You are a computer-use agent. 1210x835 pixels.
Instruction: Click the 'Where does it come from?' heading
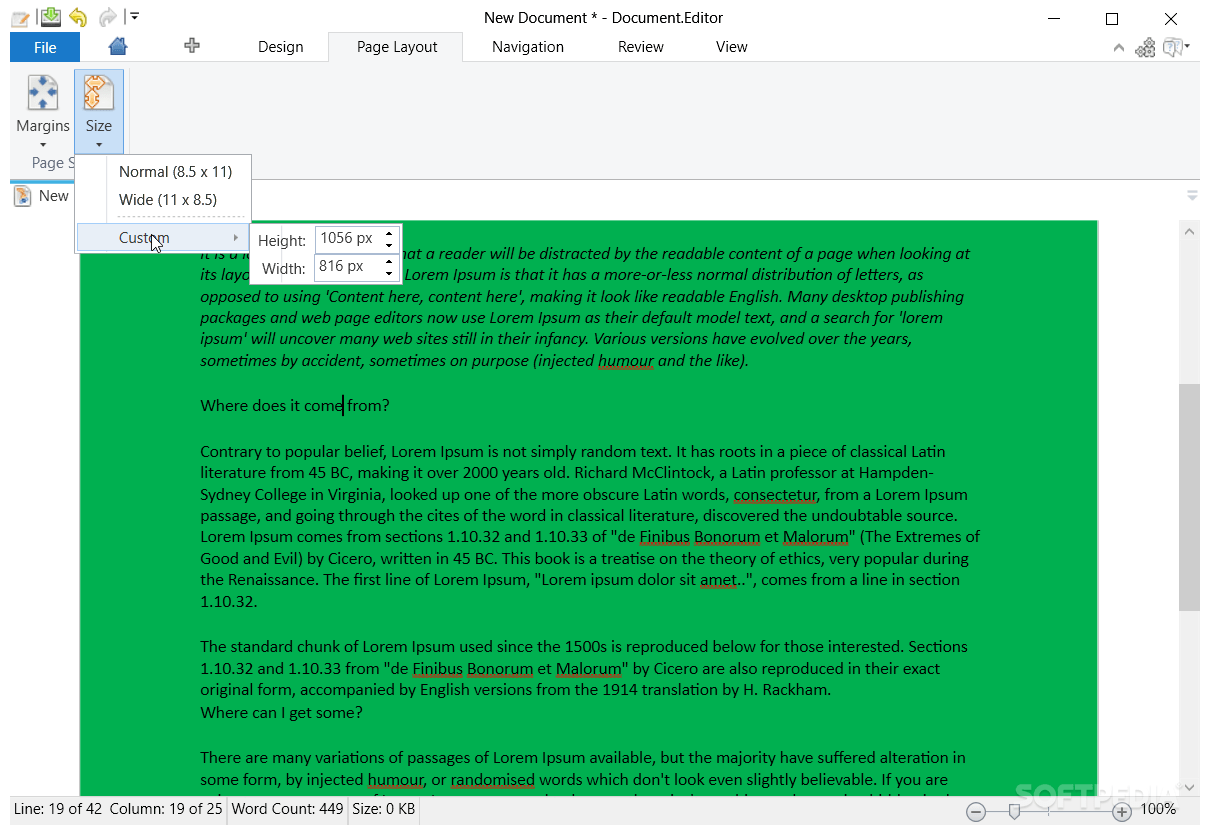[x=295, y=405]
